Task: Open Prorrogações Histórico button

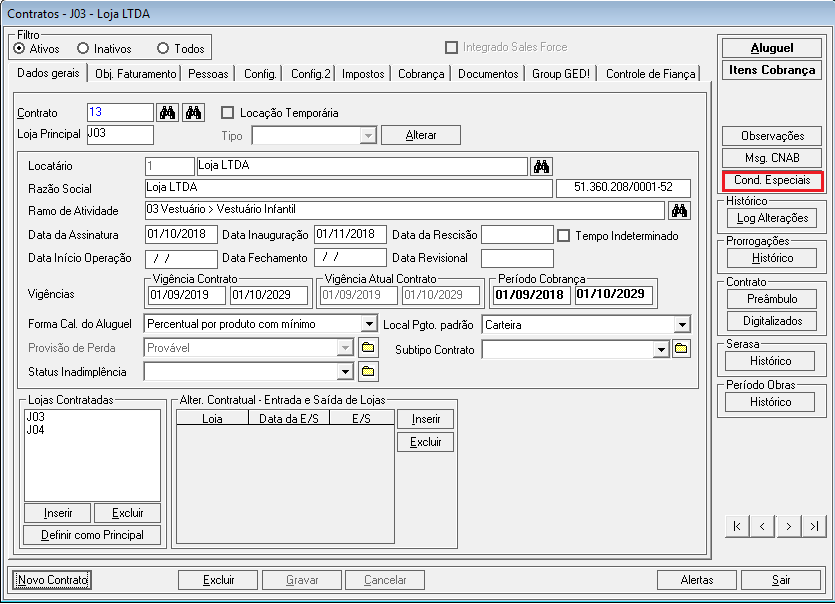Action: [x=772, y=258]
